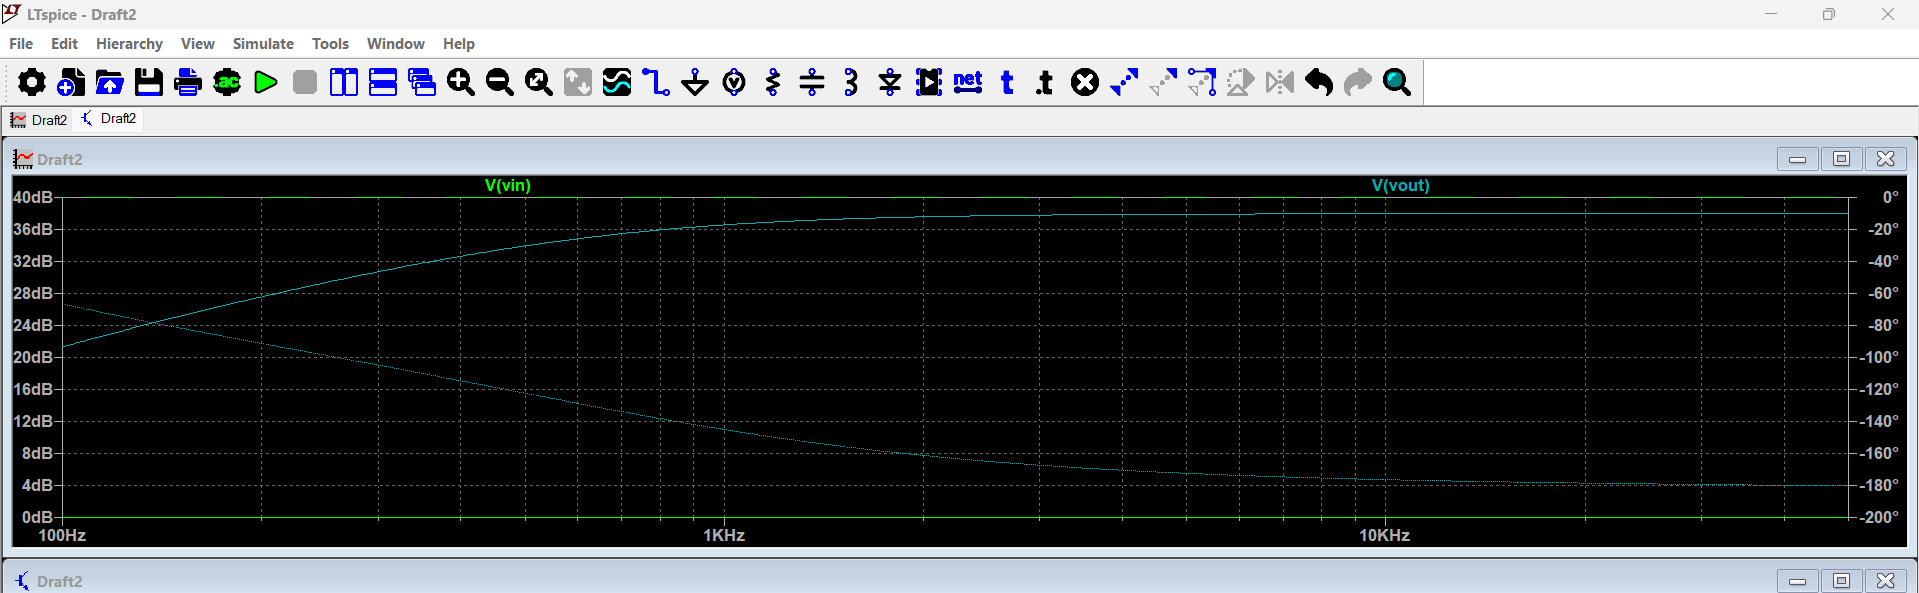Close the lower Draft2 schematic pane

pos(1885,581)
